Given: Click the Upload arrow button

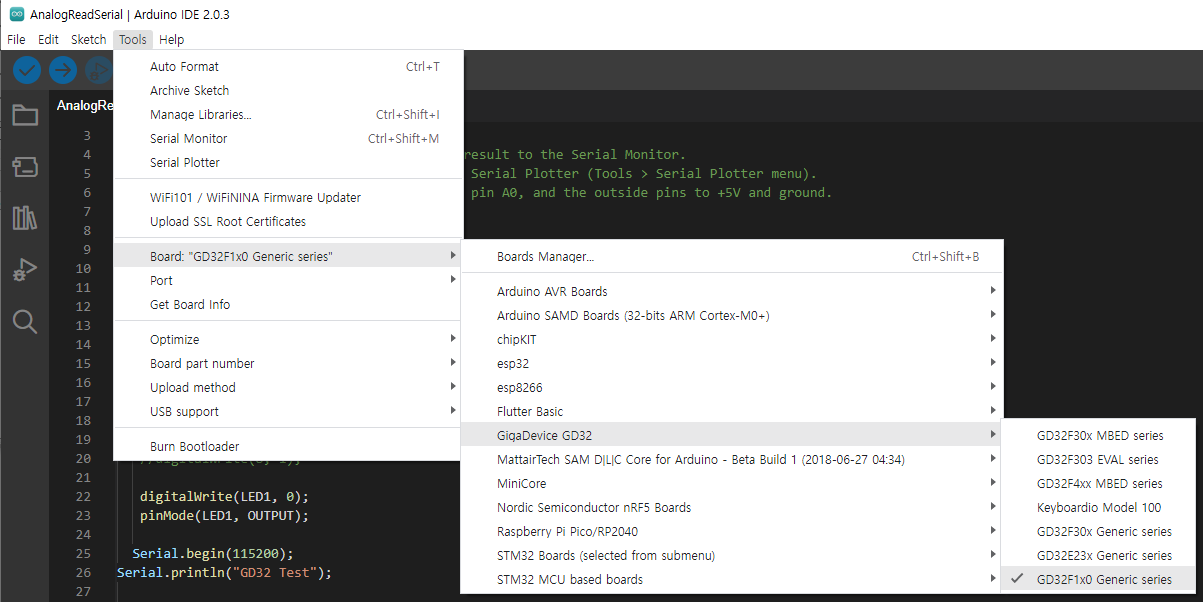Looking at the screenshot, I should pos(63,70).
